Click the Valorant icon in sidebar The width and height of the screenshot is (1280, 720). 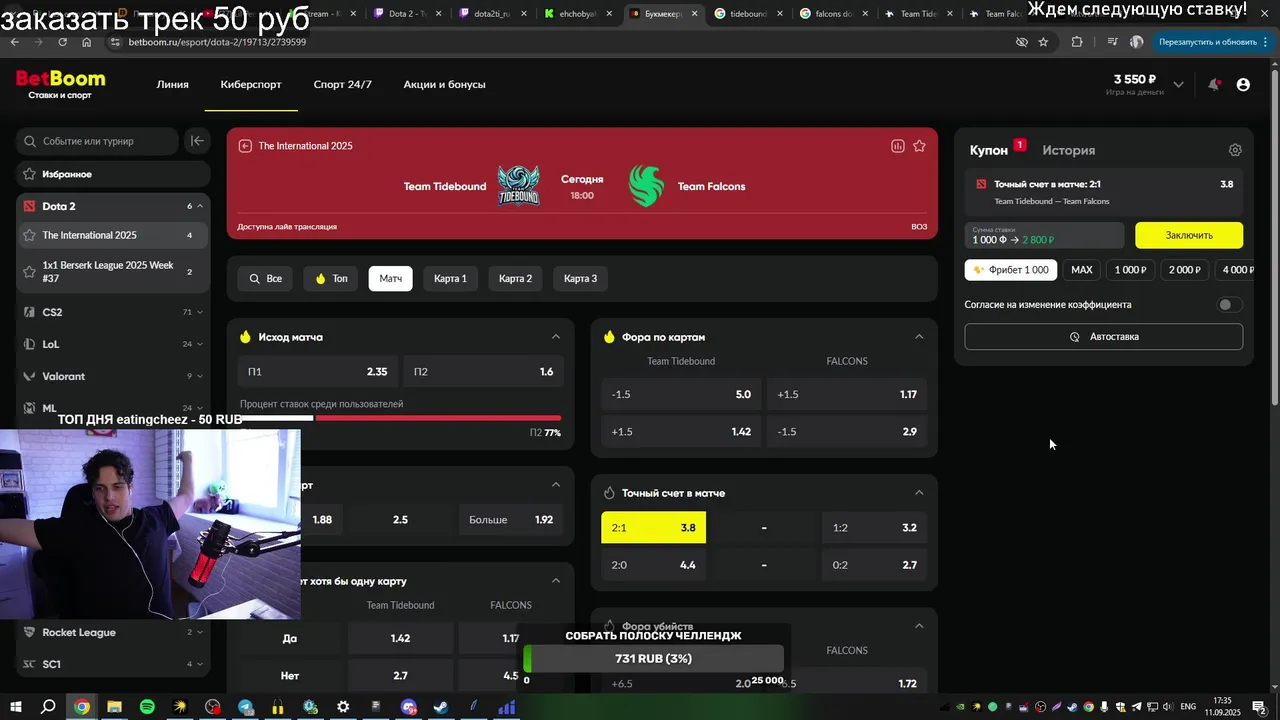pos(30,376)
